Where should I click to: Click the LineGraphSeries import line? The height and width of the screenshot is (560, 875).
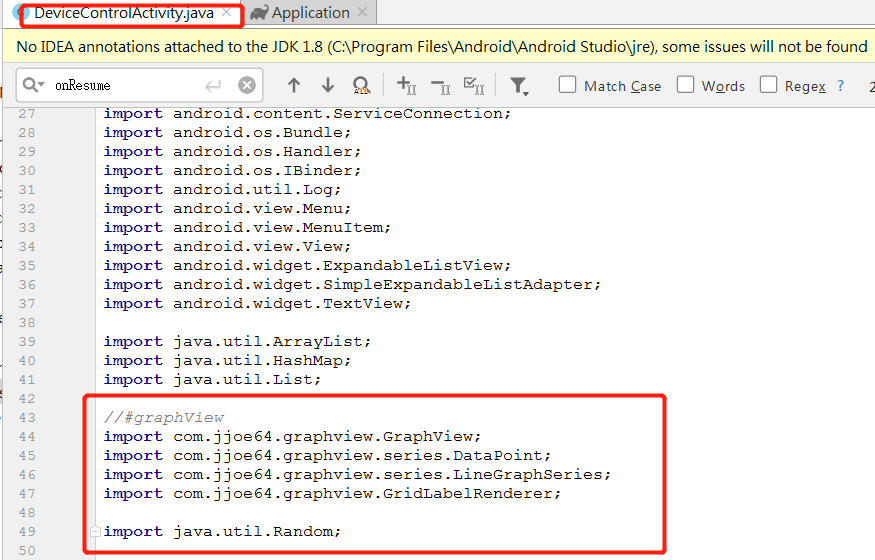pyautogui.click(x=357, y=474)
